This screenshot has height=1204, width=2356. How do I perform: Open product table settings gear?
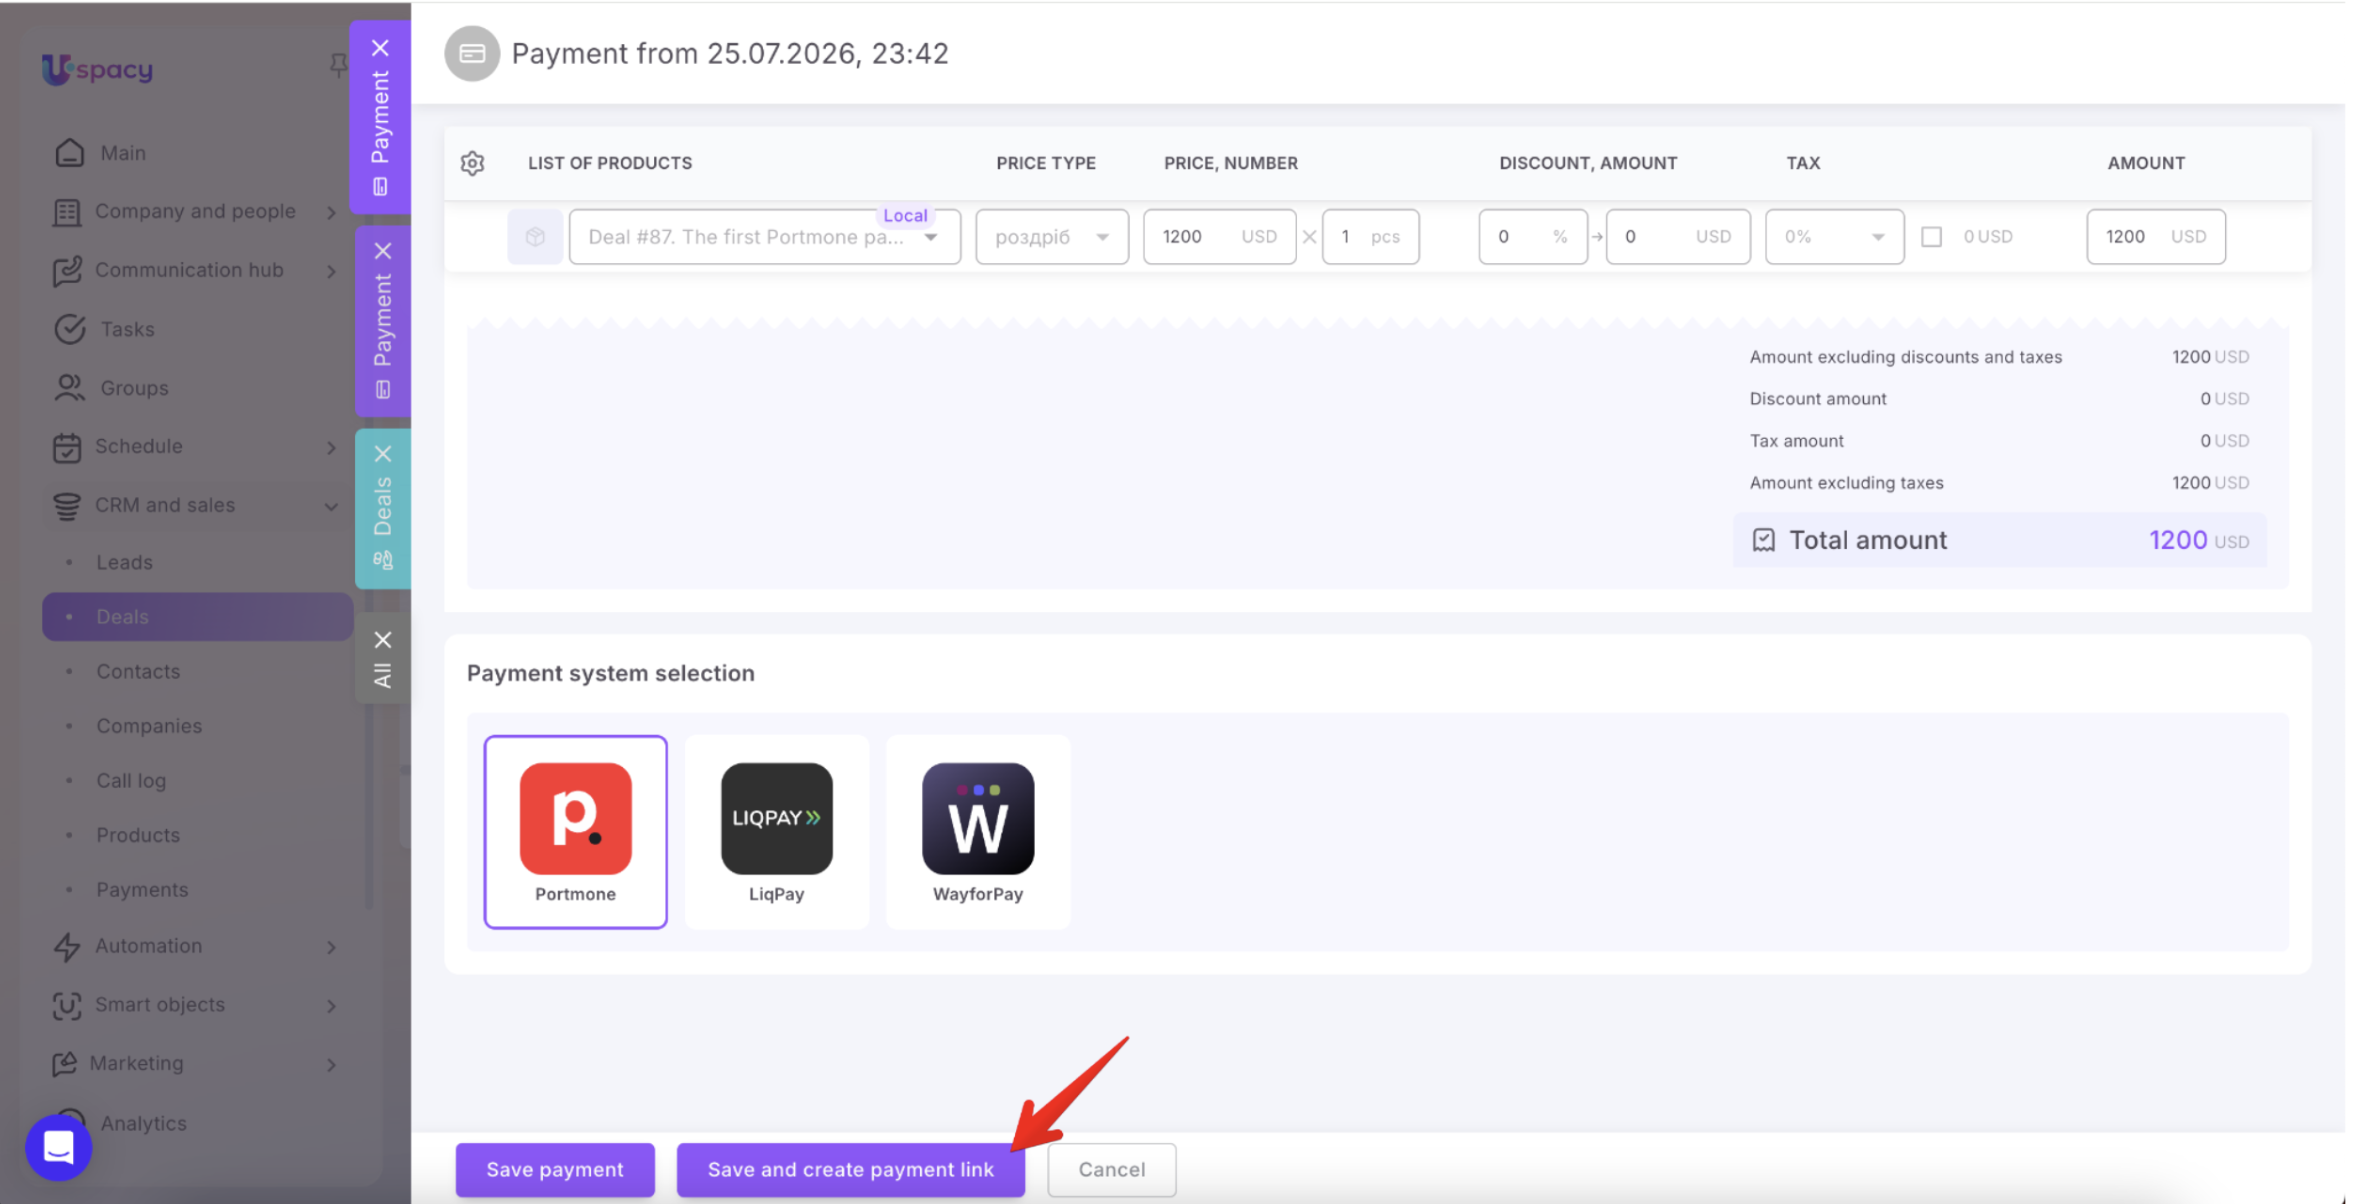[x=473, y=163]
